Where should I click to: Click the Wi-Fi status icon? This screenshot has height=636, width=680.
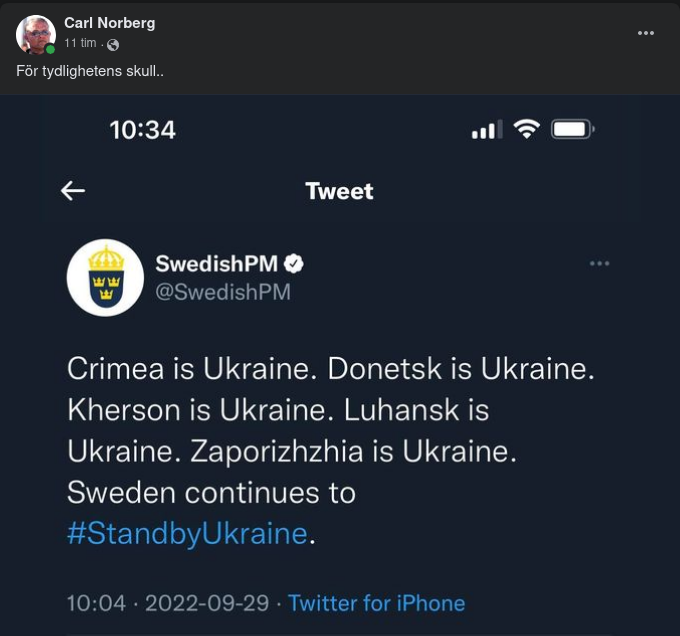pos(526,129)
